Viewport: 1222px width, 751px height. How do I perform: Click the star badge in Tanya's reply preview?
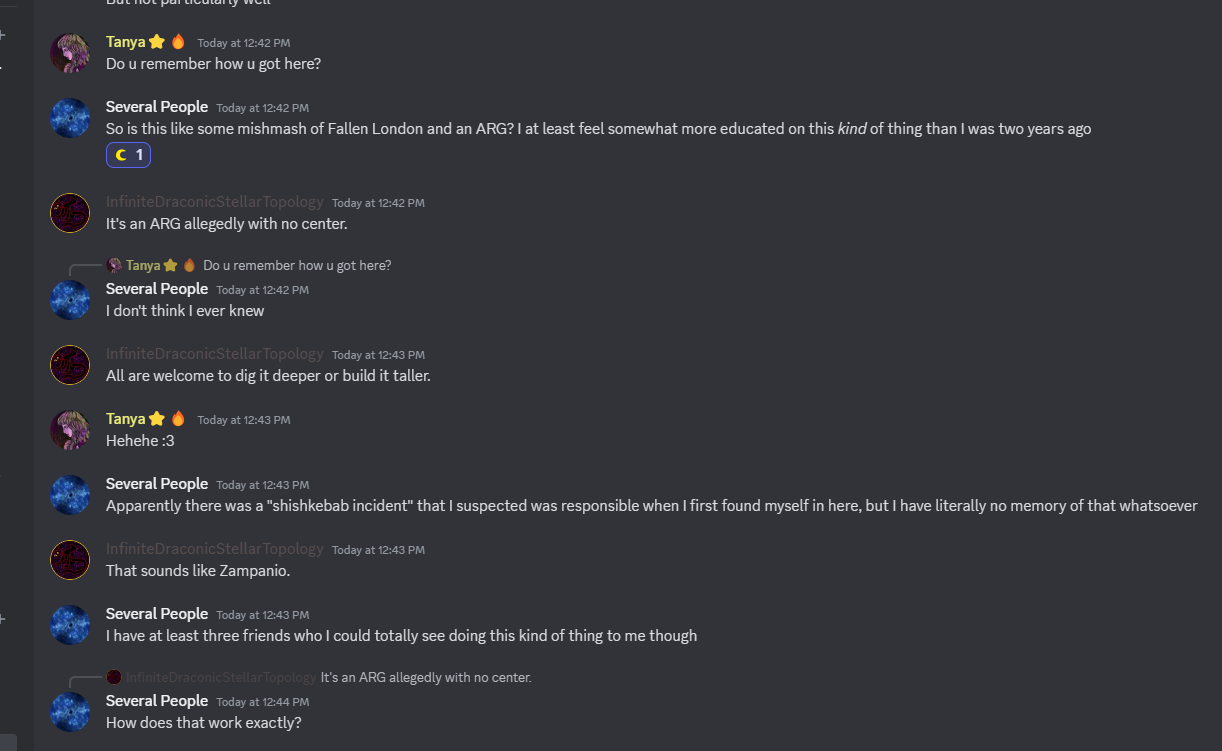(171, 266)
